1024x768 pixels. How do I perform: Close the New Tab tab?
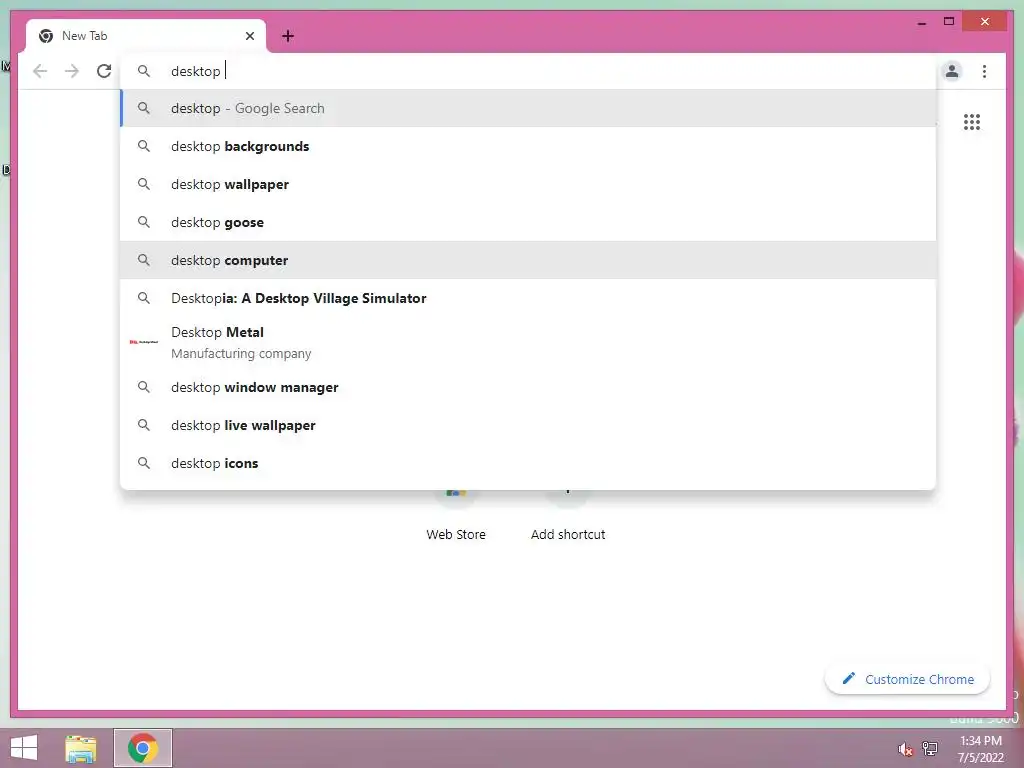coord(249,36)
